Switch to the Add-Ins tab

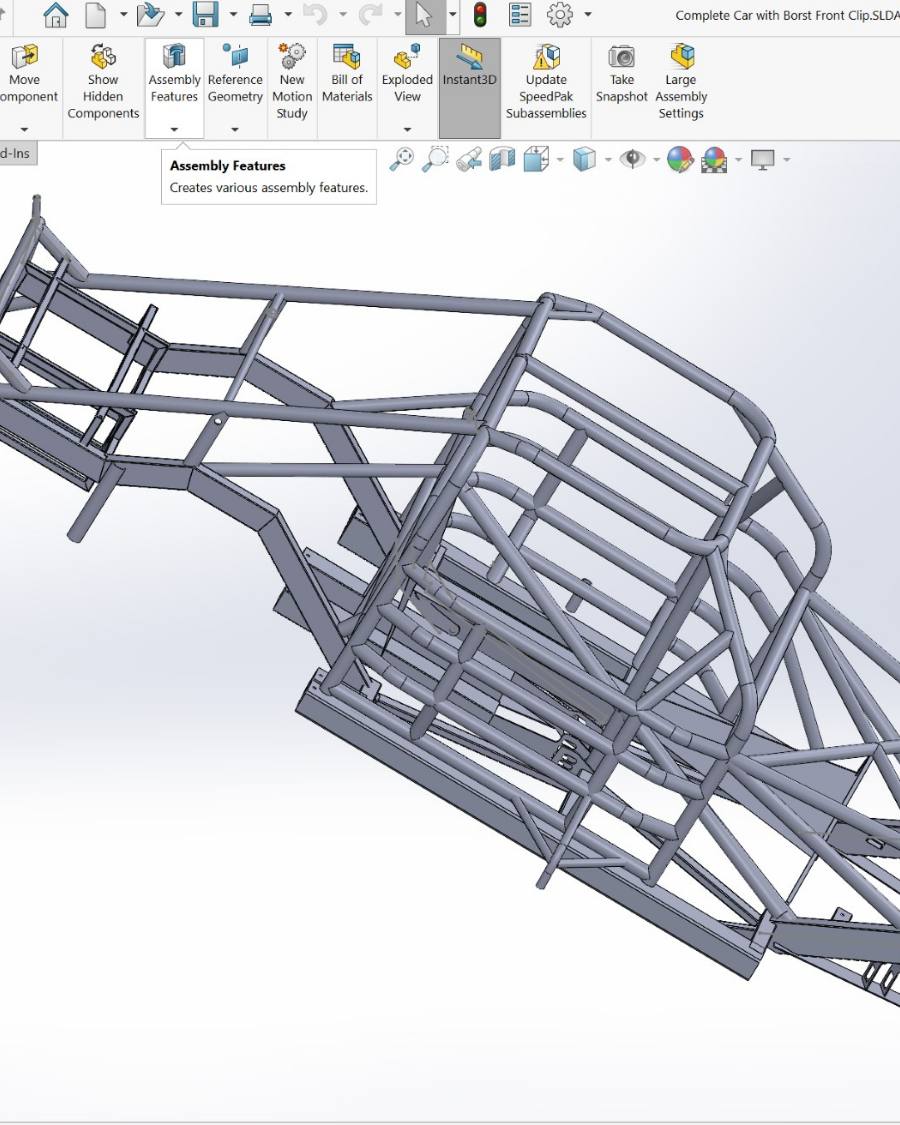pos(16,153)
